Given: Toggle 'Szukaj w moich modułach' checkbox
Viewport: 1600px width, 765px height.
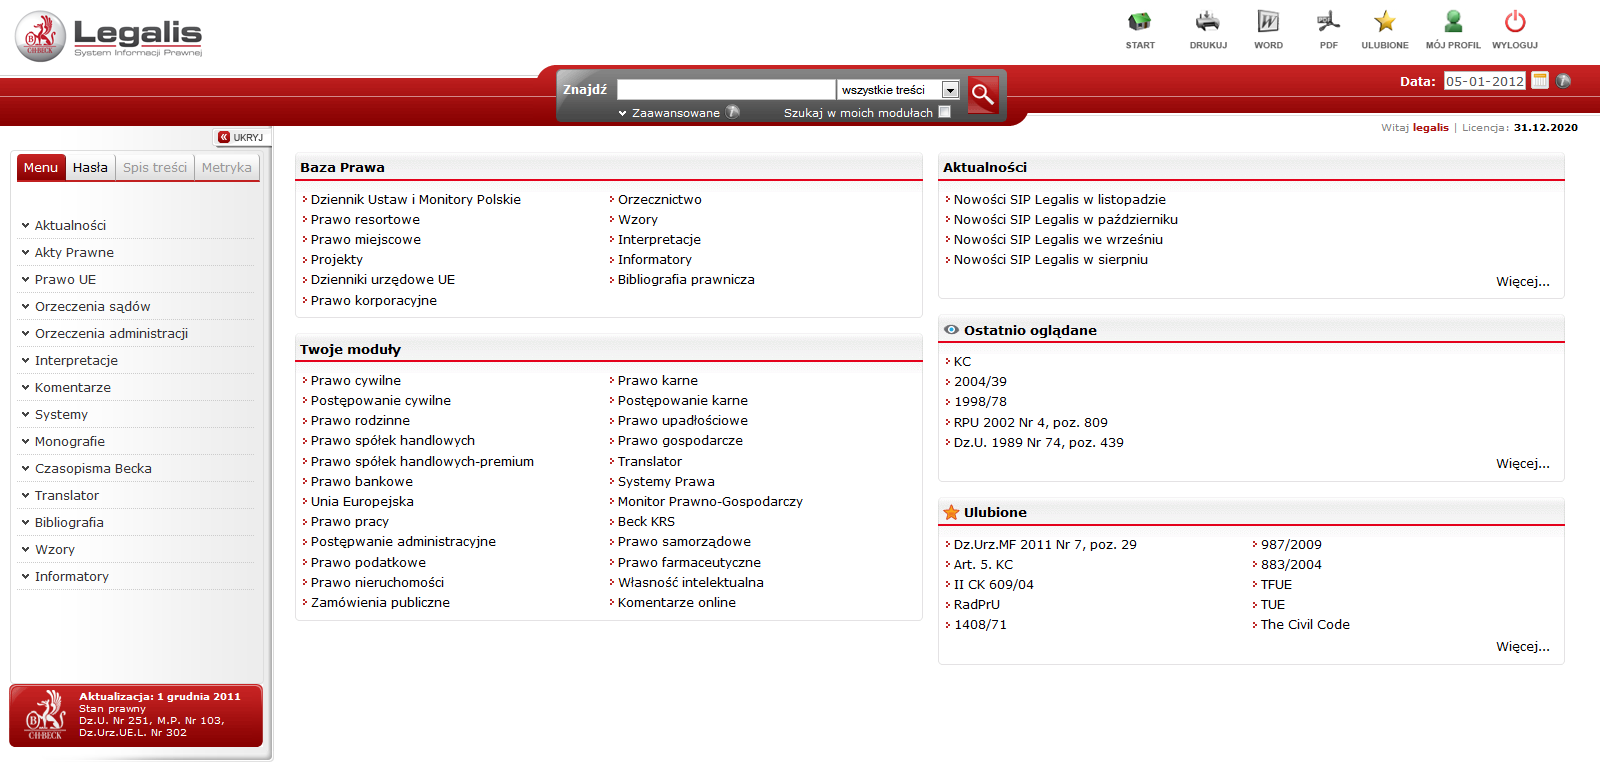Looking at the screenshot, I should coord(944,112).
